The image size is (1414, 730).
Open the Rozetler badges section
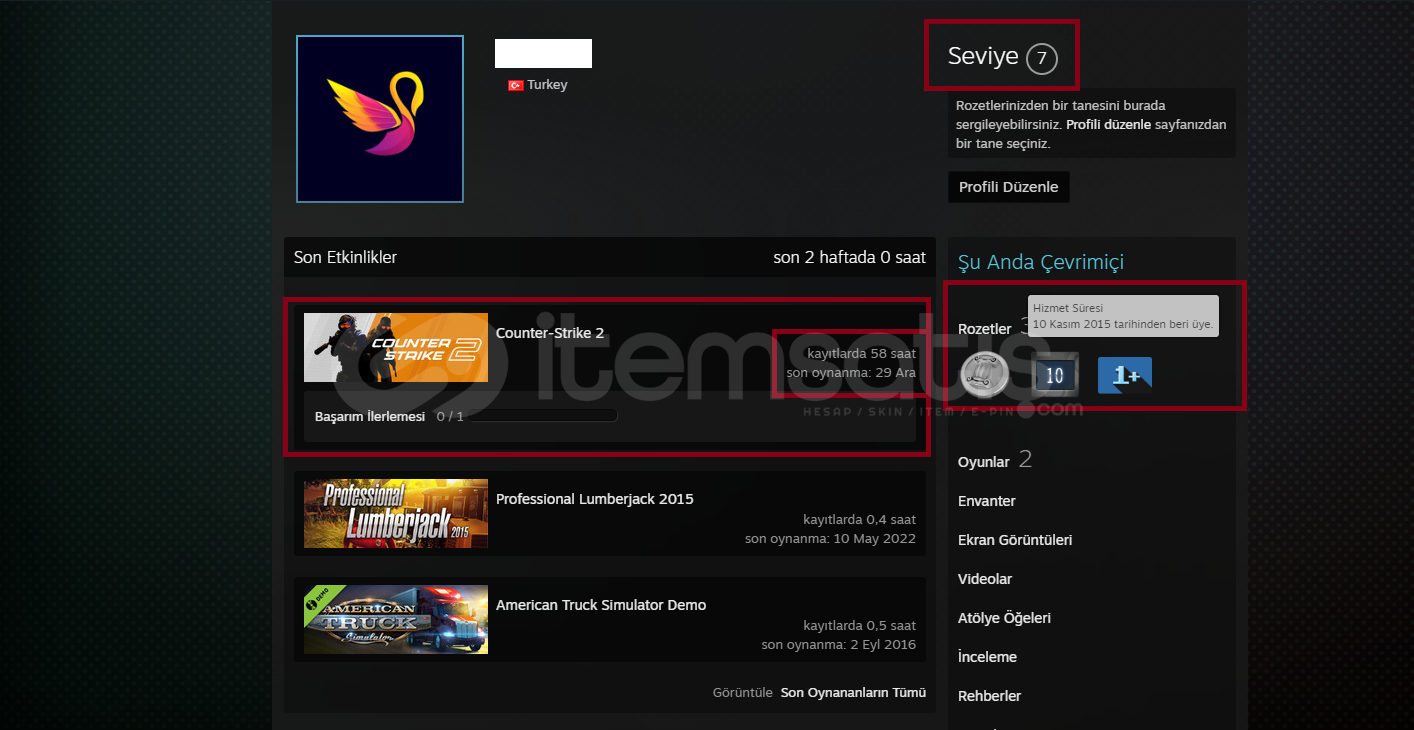click(985, 329)
